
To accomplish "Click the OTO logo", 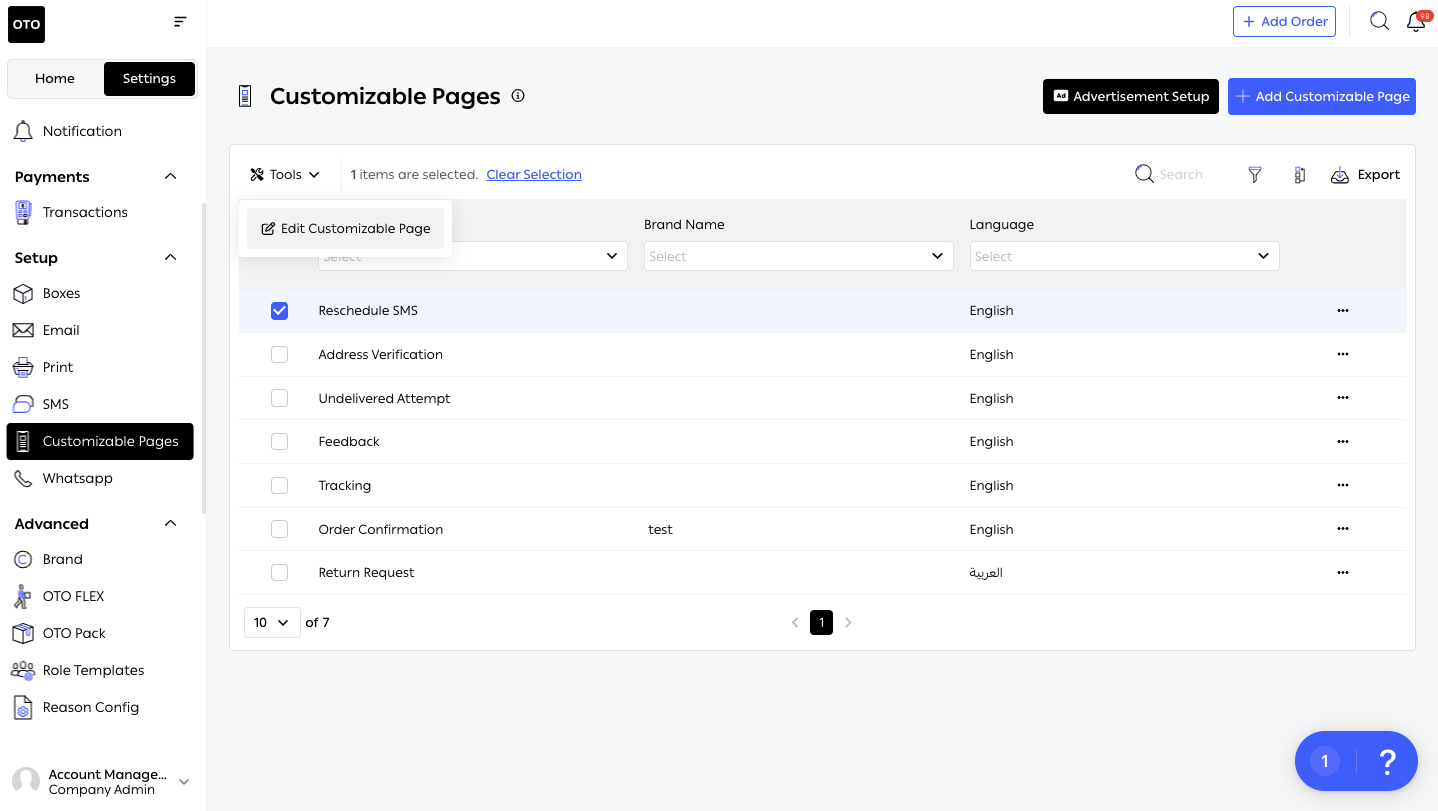I will [27, 24].
